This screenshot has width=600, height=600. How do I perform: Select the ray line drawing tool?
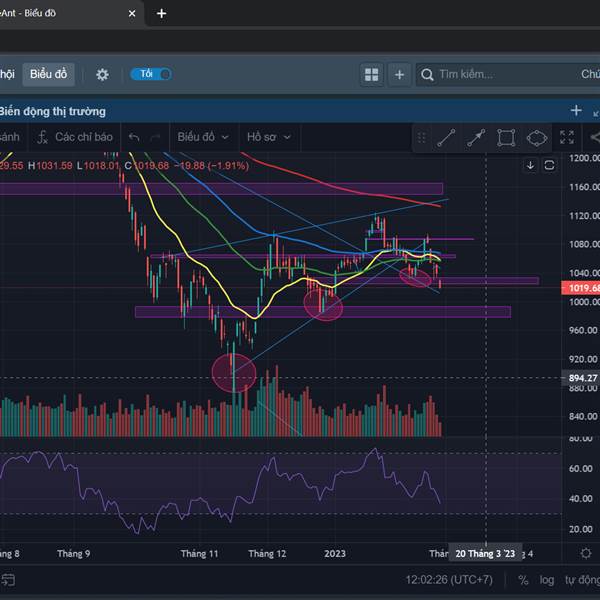(476, 138)
